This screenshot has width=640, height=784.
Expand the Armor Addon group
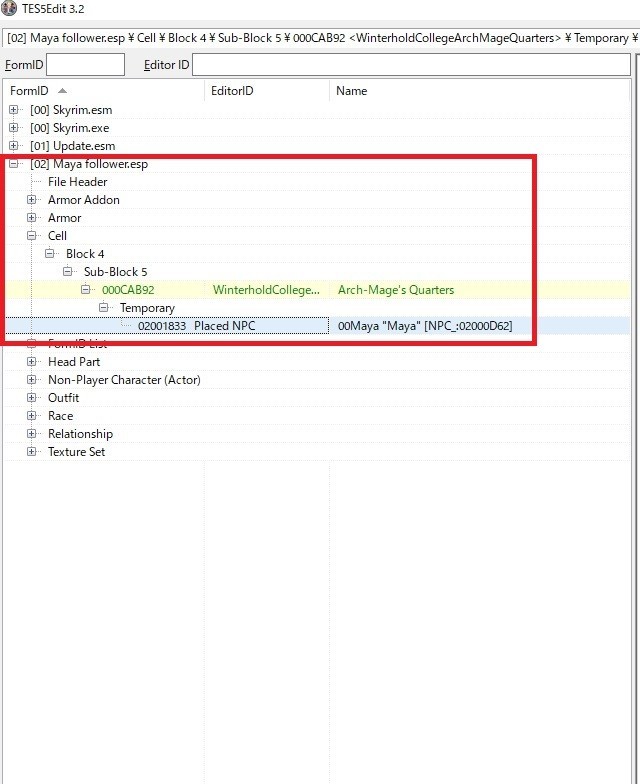tap(32, 200)
